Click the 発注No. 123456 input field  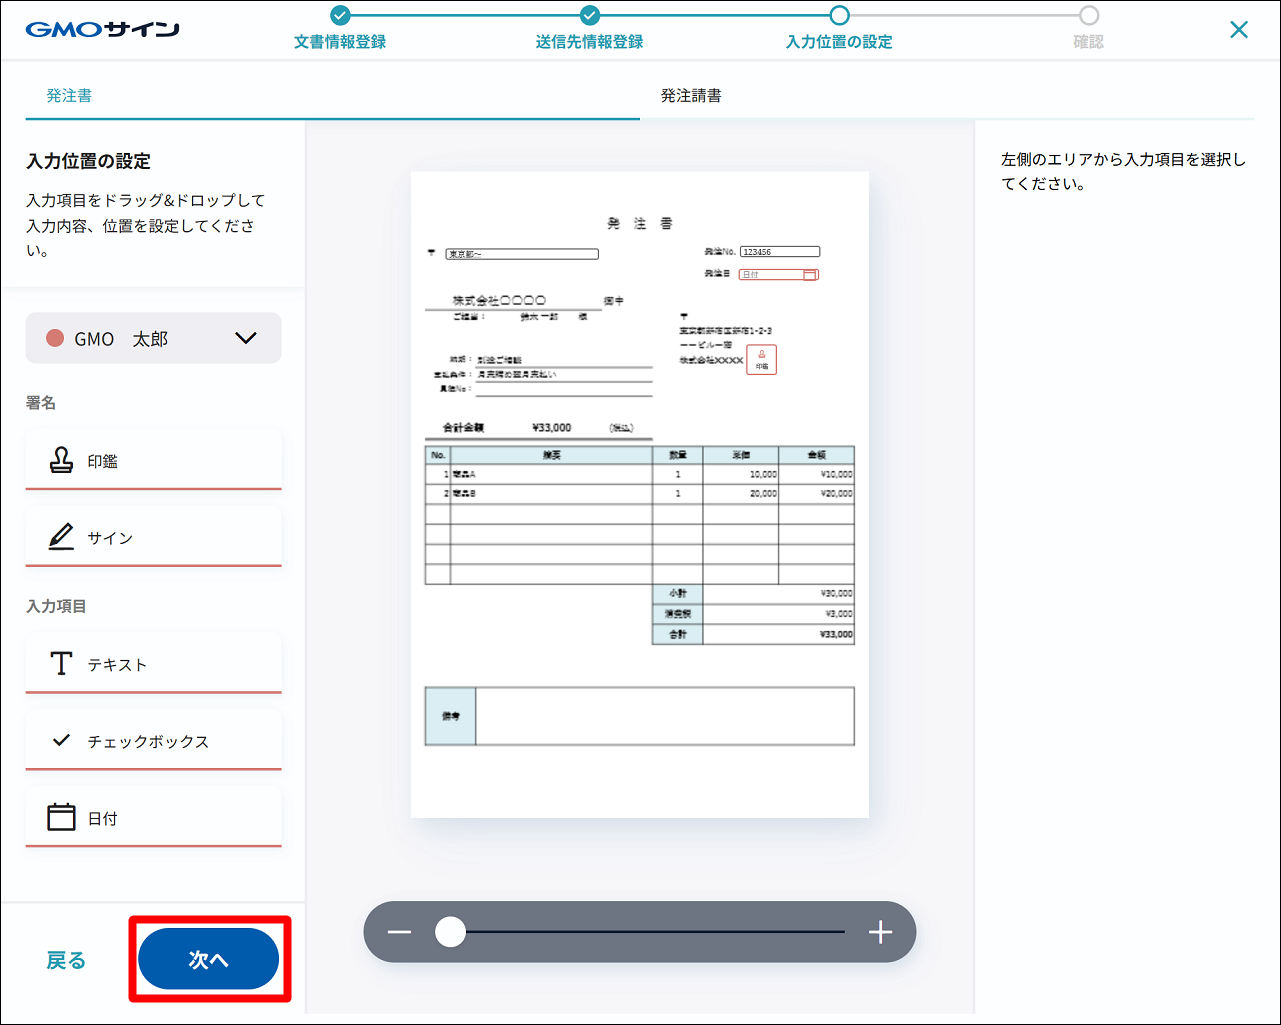780,252
